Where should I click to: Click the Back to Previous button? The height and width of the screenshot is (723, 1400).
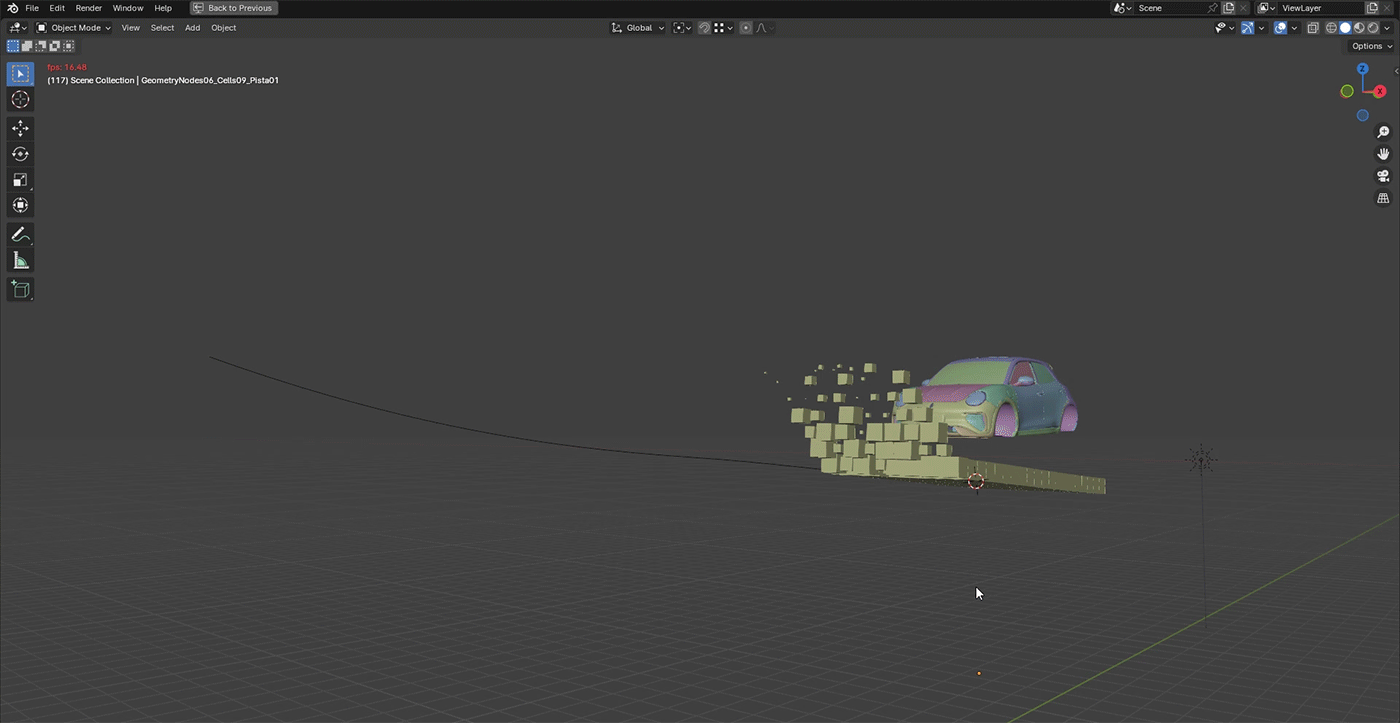tap(234, 8)
